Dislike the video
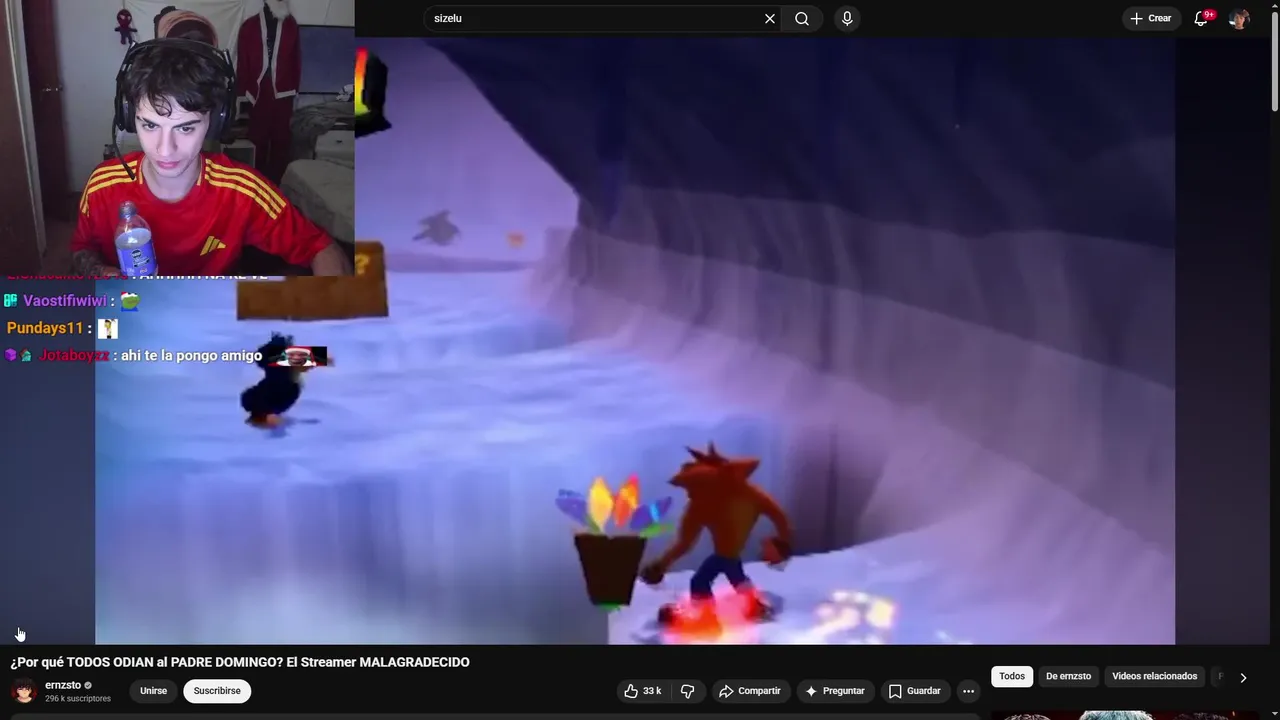The width and height of the screenshot is (1280, 720). [x=688, y=691]
